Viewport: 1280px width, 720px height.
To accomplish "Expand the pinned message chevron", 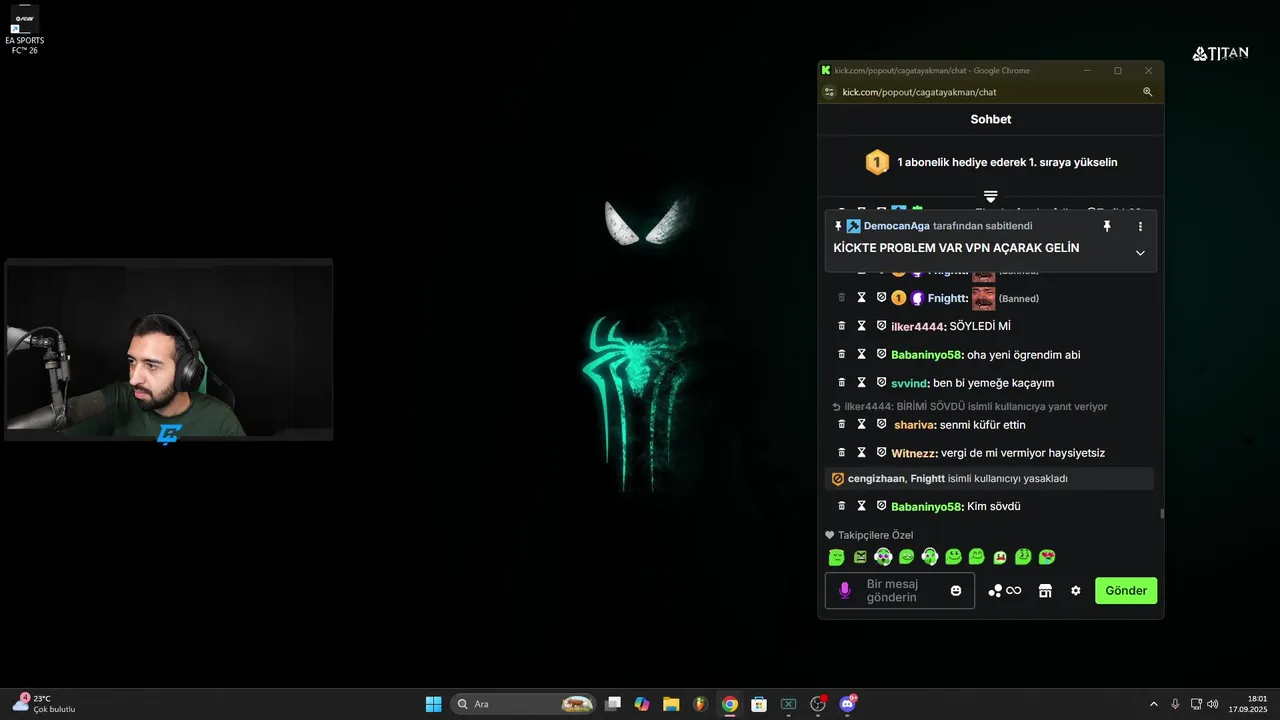I will [x=1140, y=253].
